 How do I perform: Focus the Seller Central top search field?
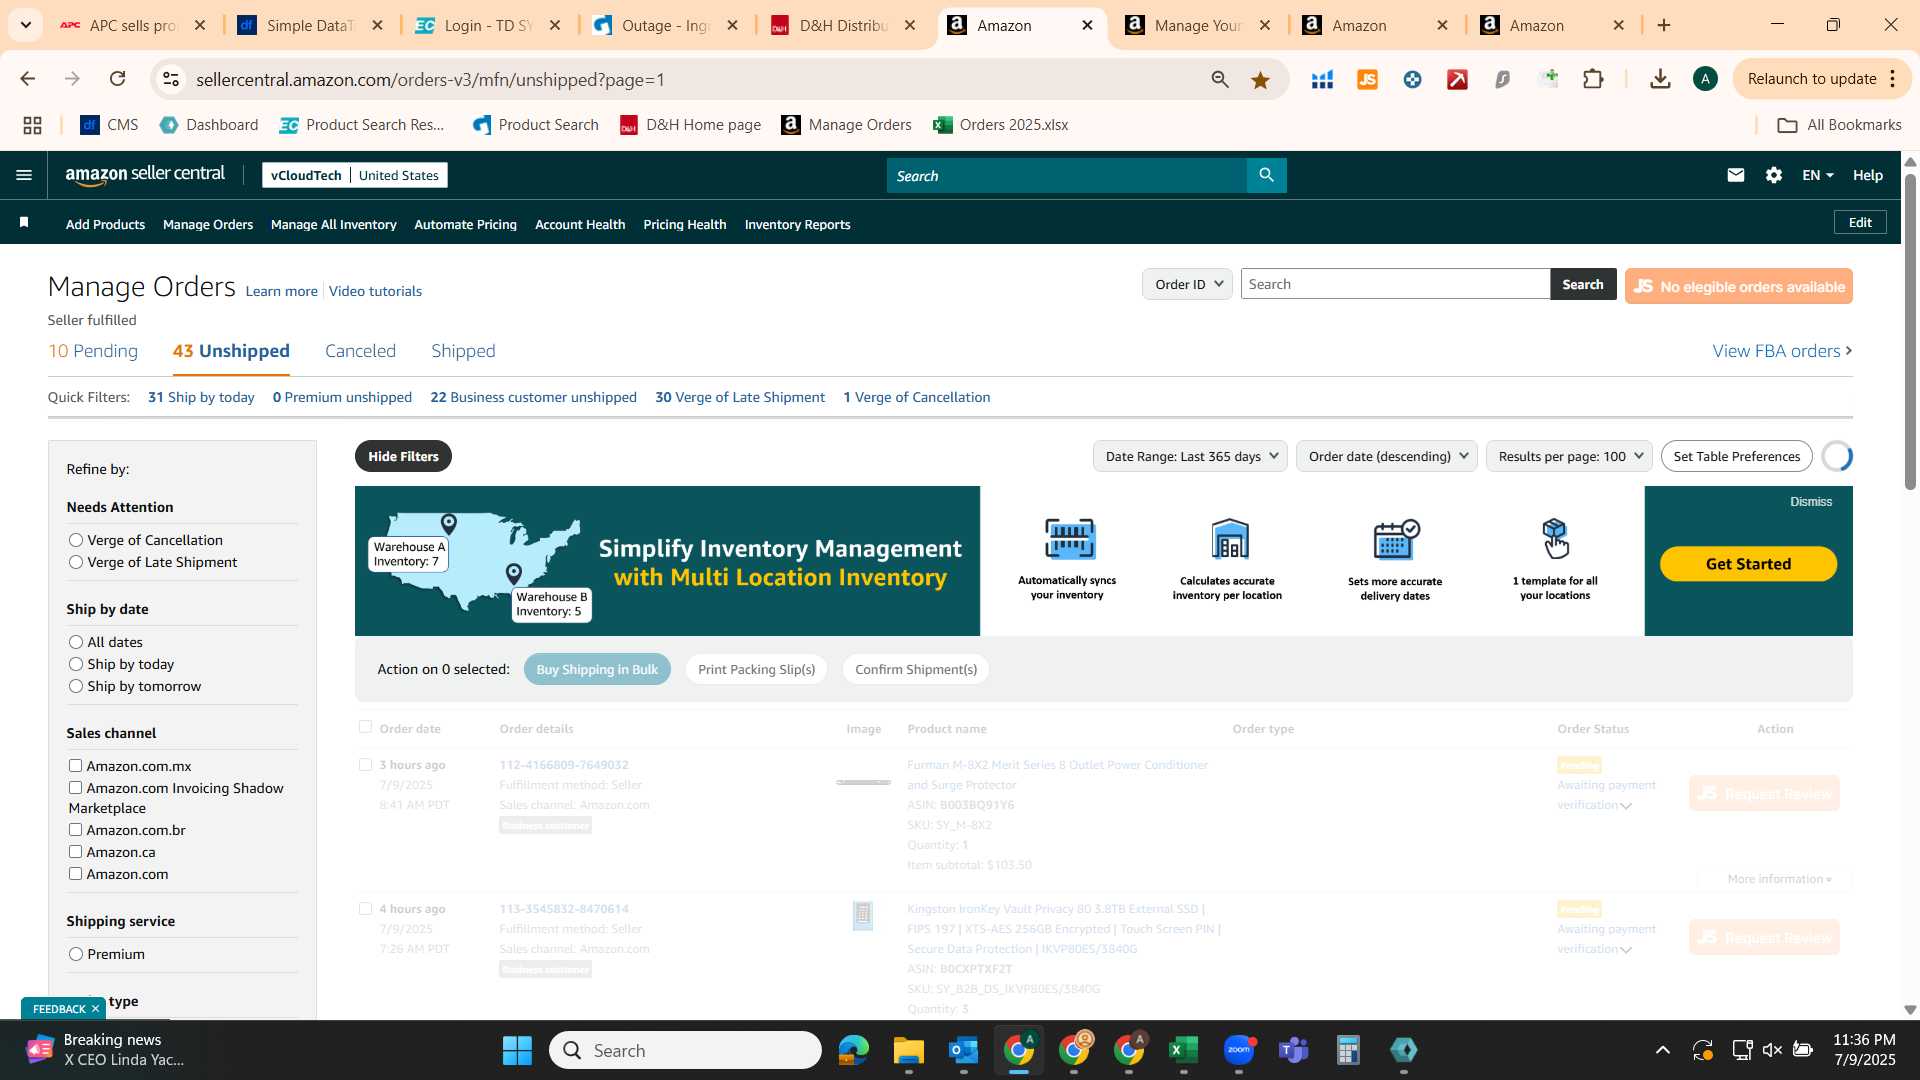click(x=1066, y=175)
